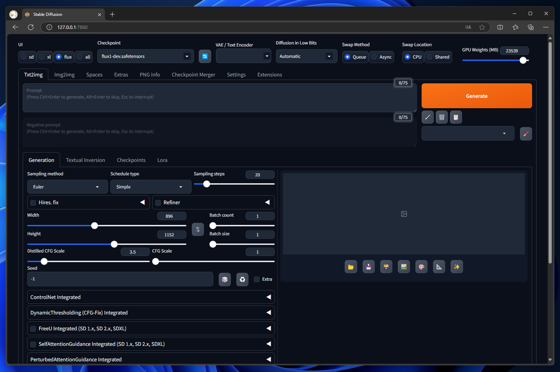Switch to the Textual Inversion tab
The height and width of the screenshot is (372, 560).
click(x=85, y=160)
